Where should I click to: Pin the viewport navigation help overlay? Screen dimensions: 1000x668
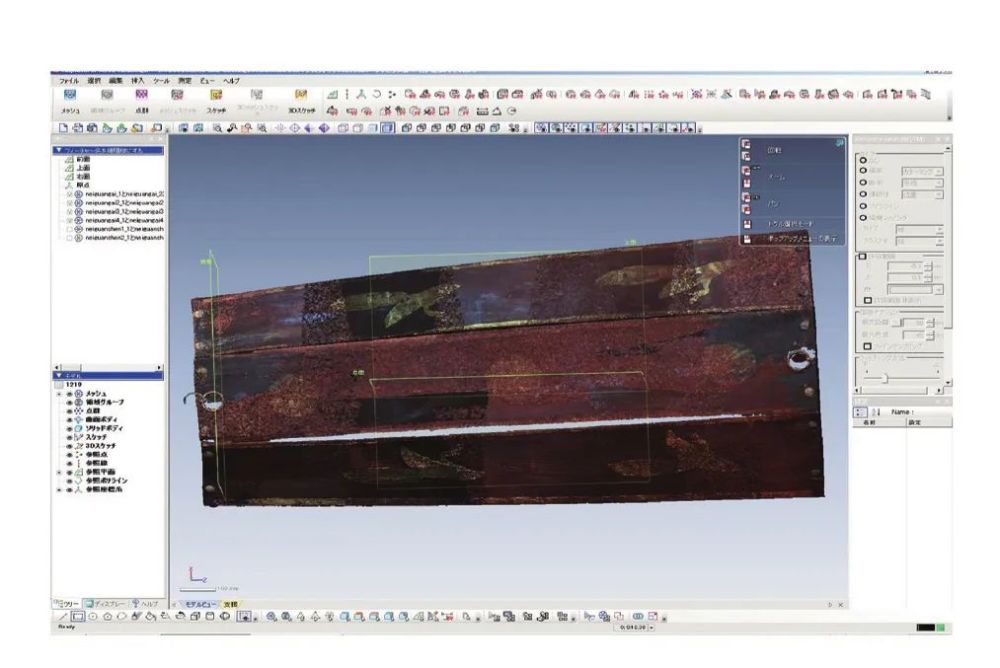coord(839,143)
